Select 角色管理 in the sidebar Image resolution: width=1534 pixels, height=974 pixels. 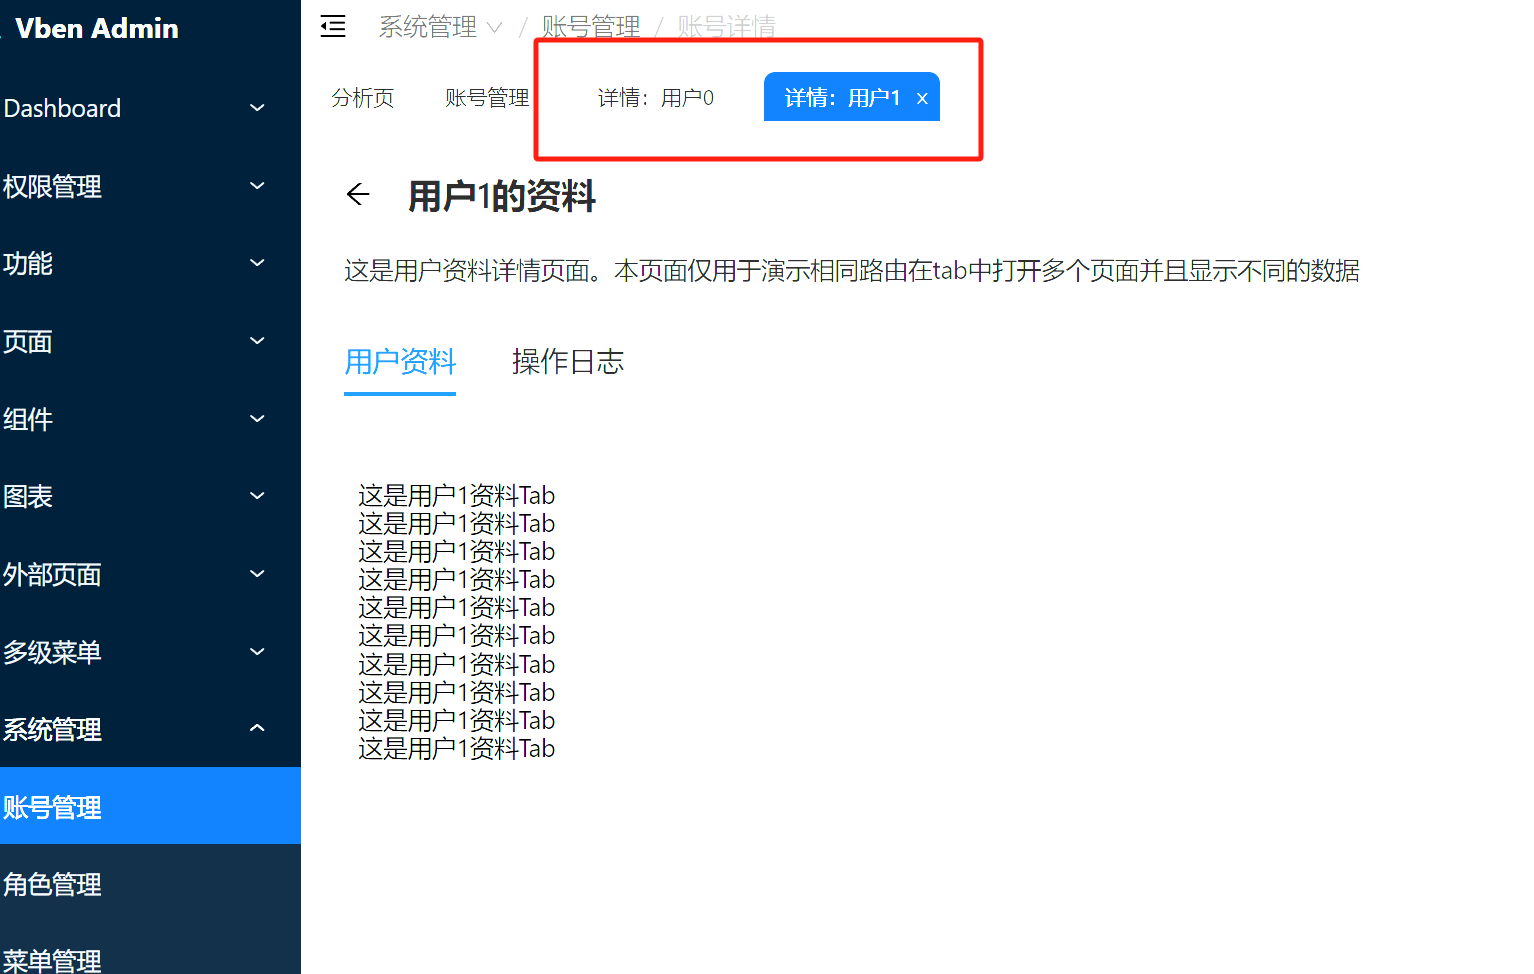coord(52,884)
